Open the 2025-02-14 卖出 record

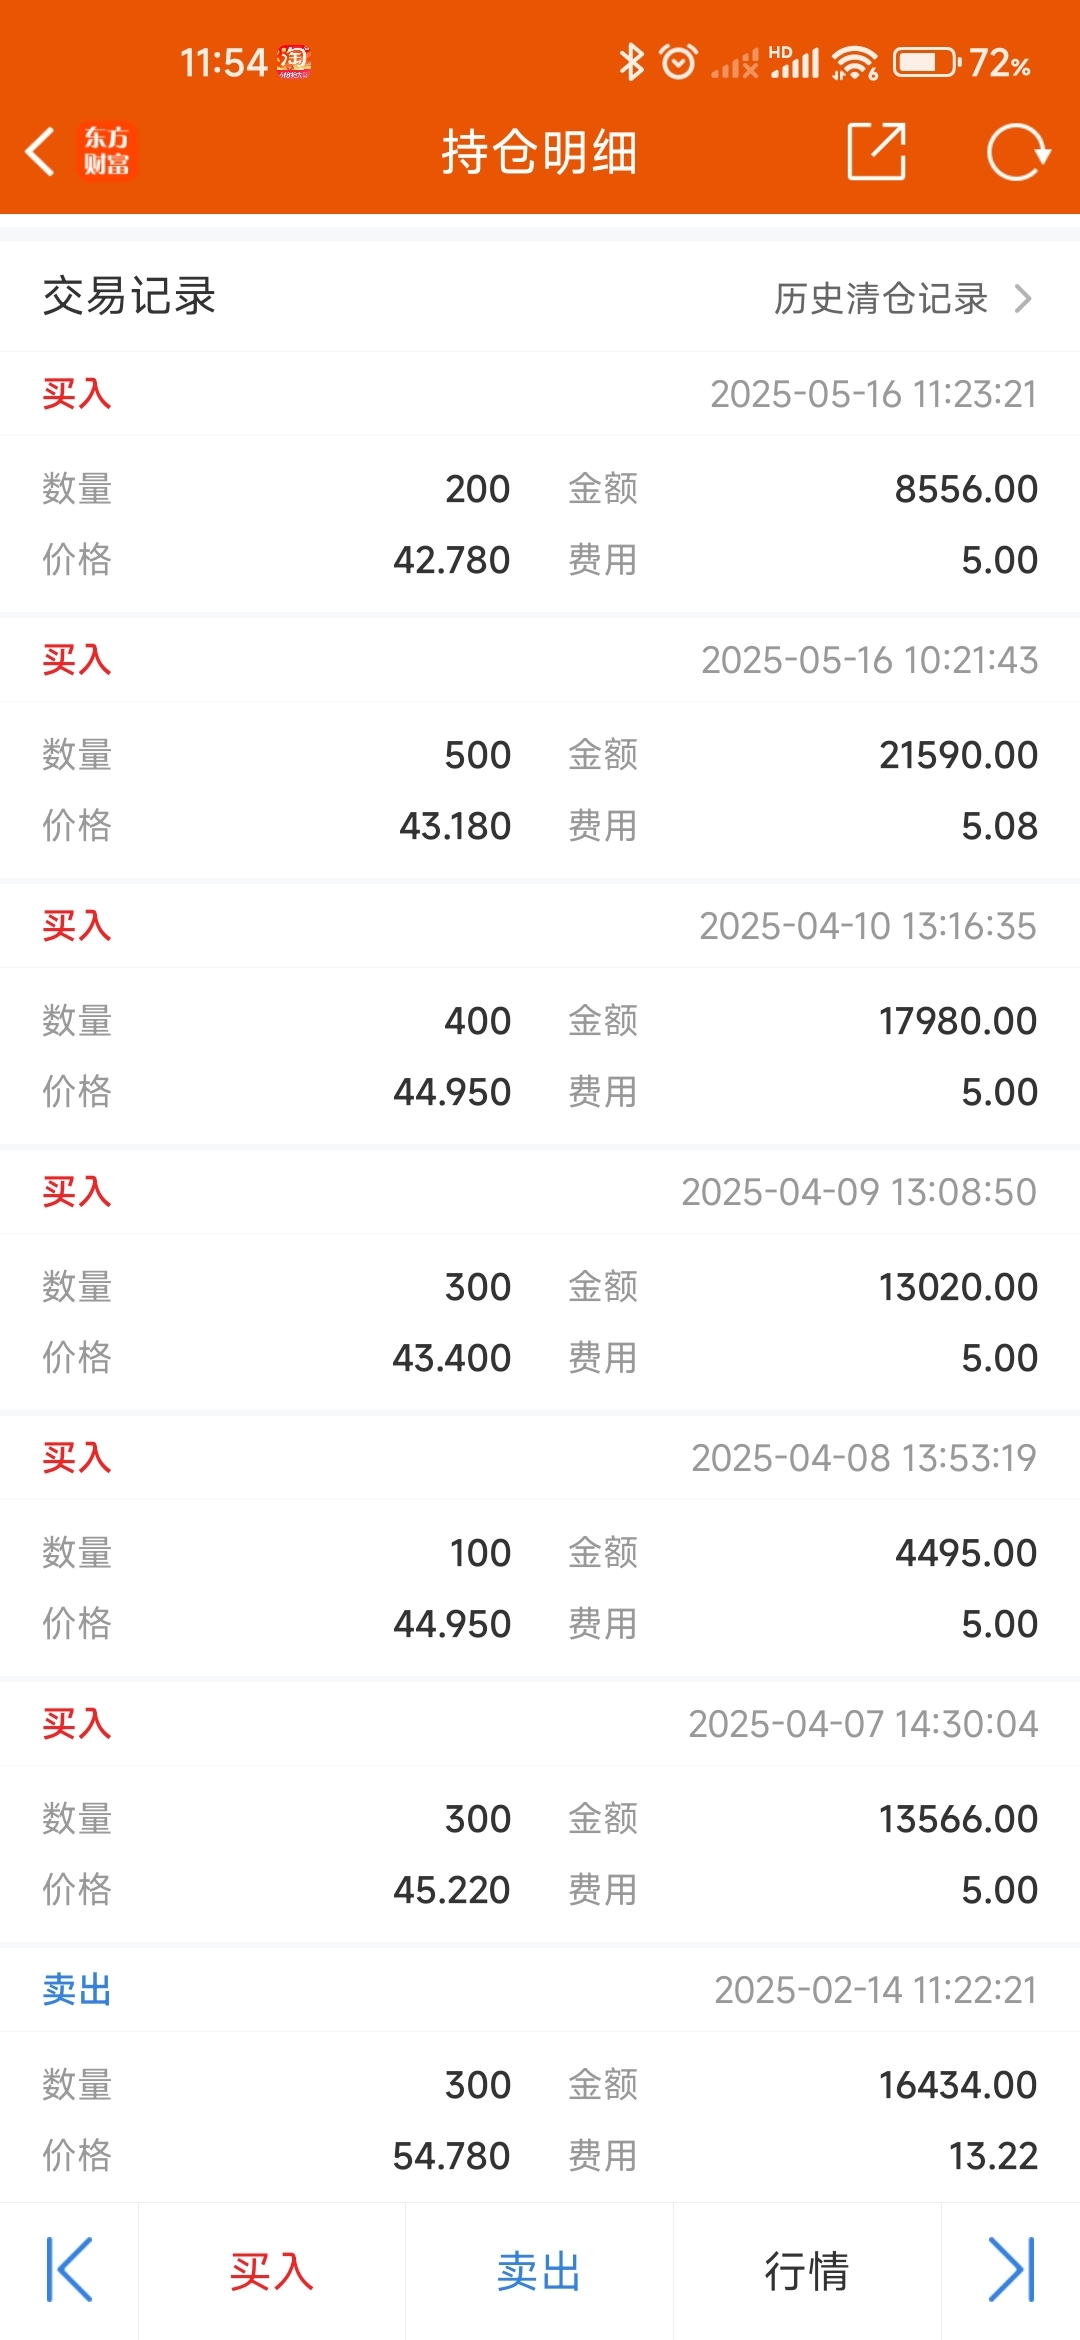click(x=540, y=2076)
